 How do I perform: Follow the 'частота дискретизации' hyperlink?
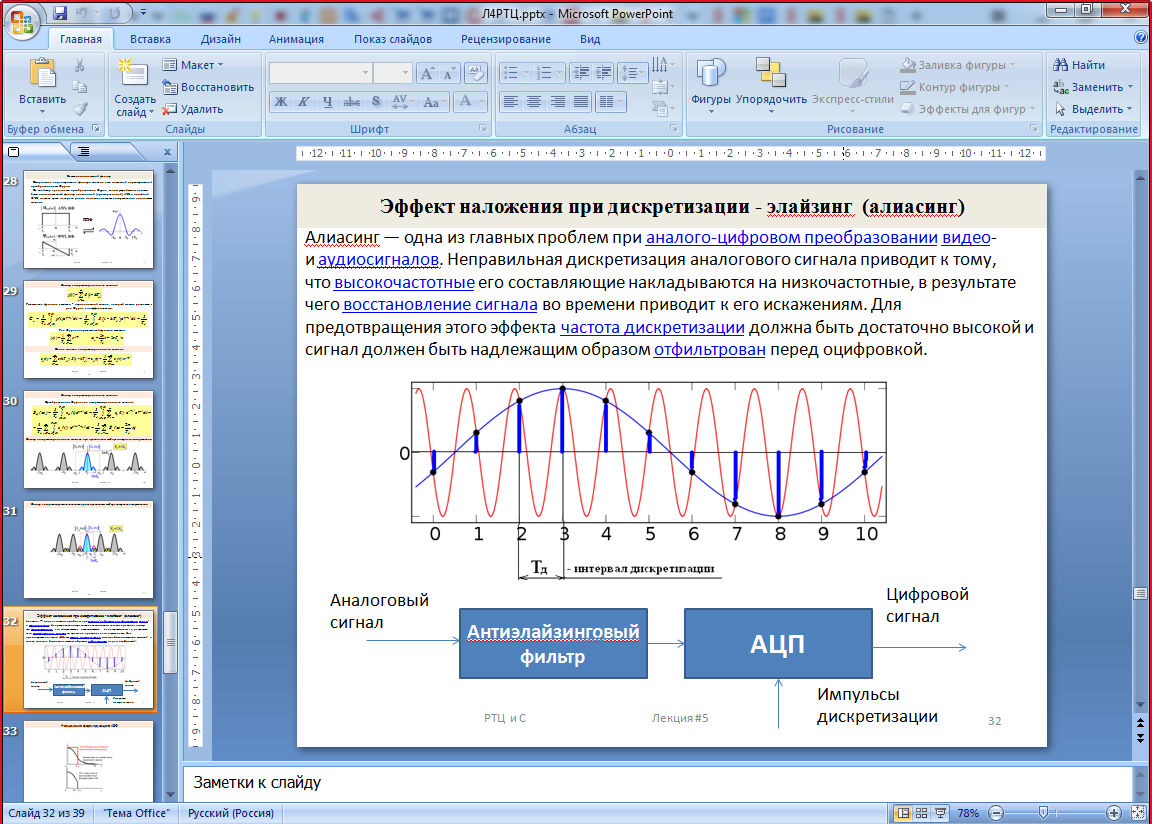coord(652,327)
